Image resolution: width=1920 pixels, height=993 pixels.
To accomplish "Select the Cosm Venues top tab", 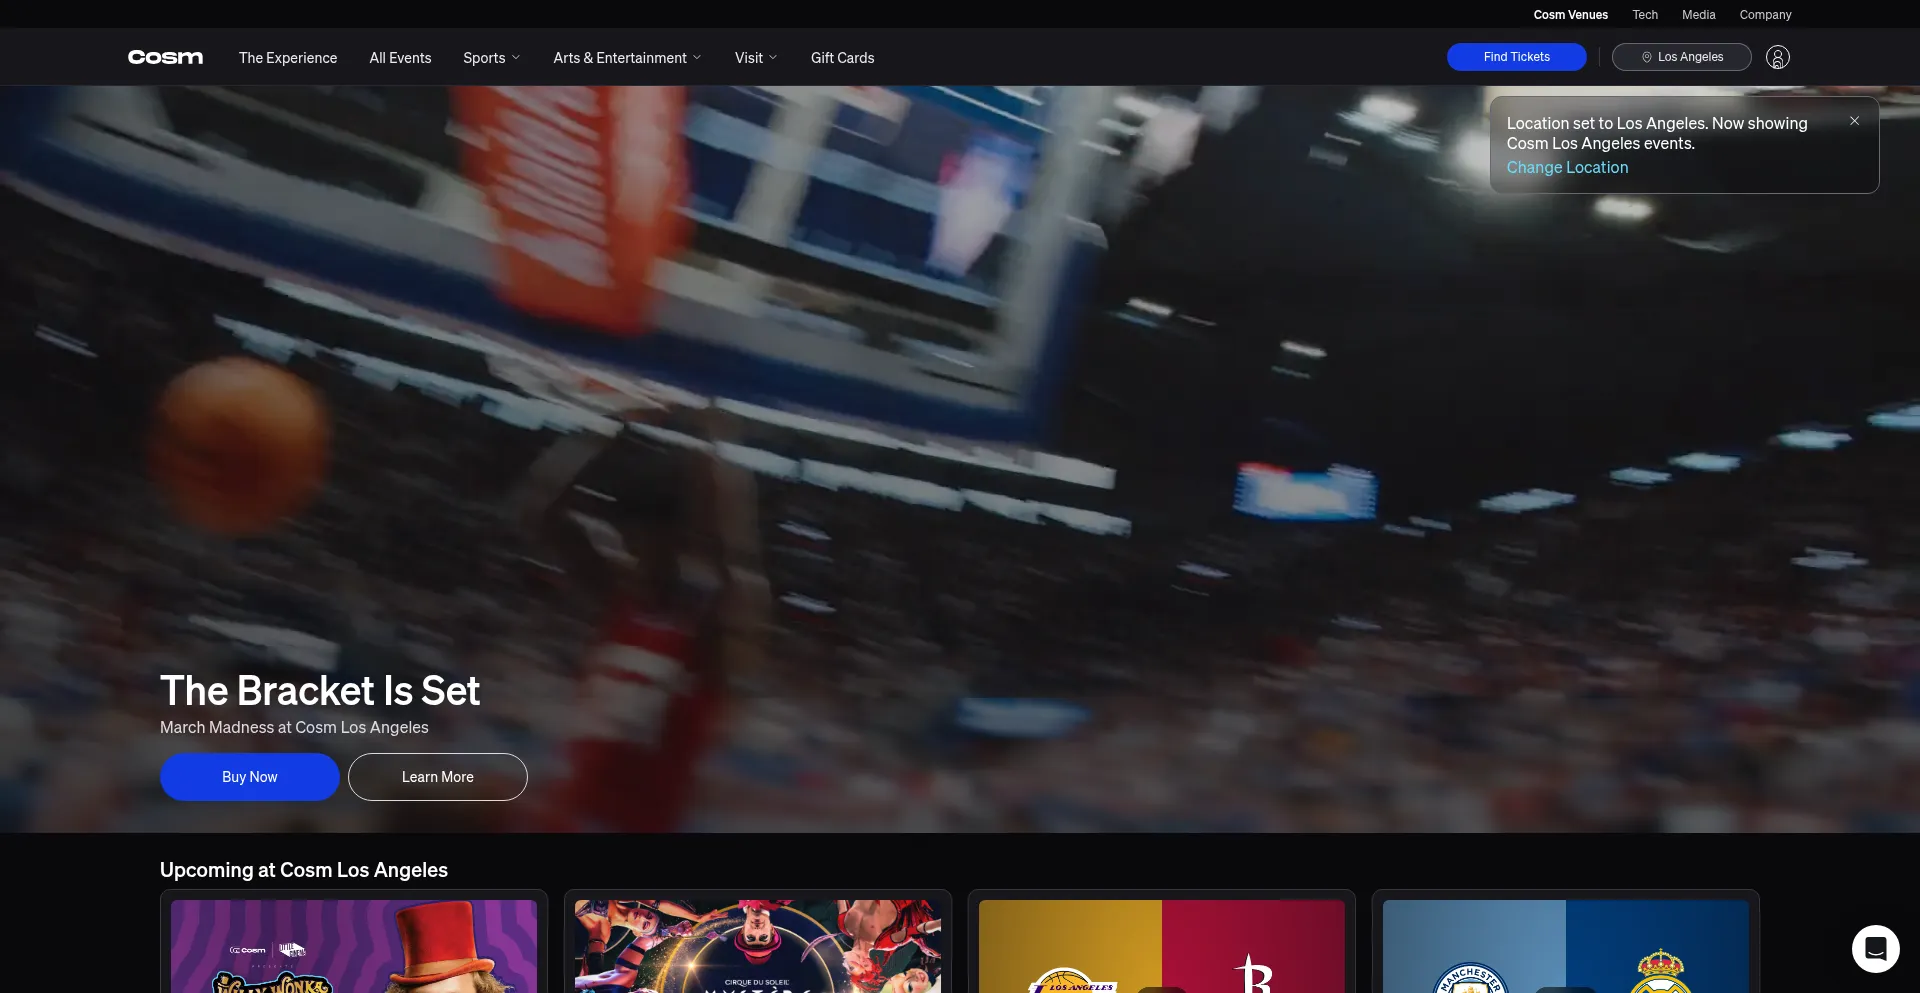I will tap(1570, 15).
